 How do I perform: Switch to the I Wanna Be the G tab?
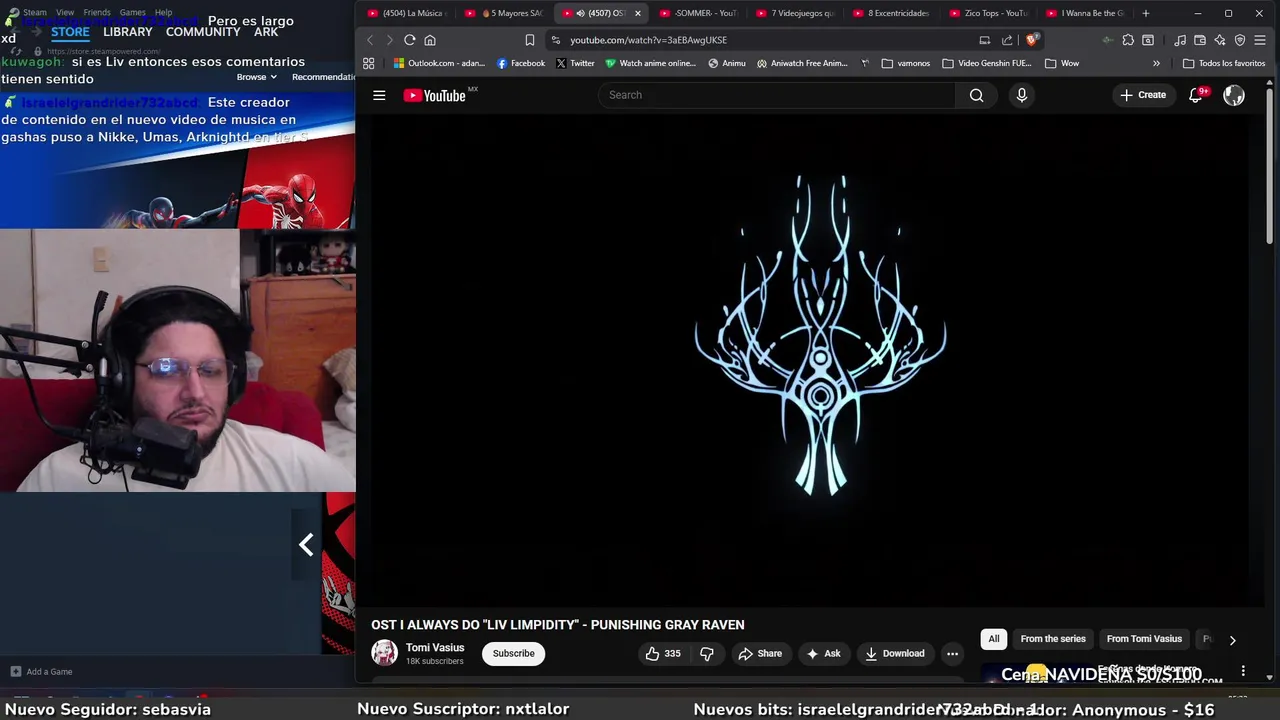pyautogui.click(x=1084, y=13)
